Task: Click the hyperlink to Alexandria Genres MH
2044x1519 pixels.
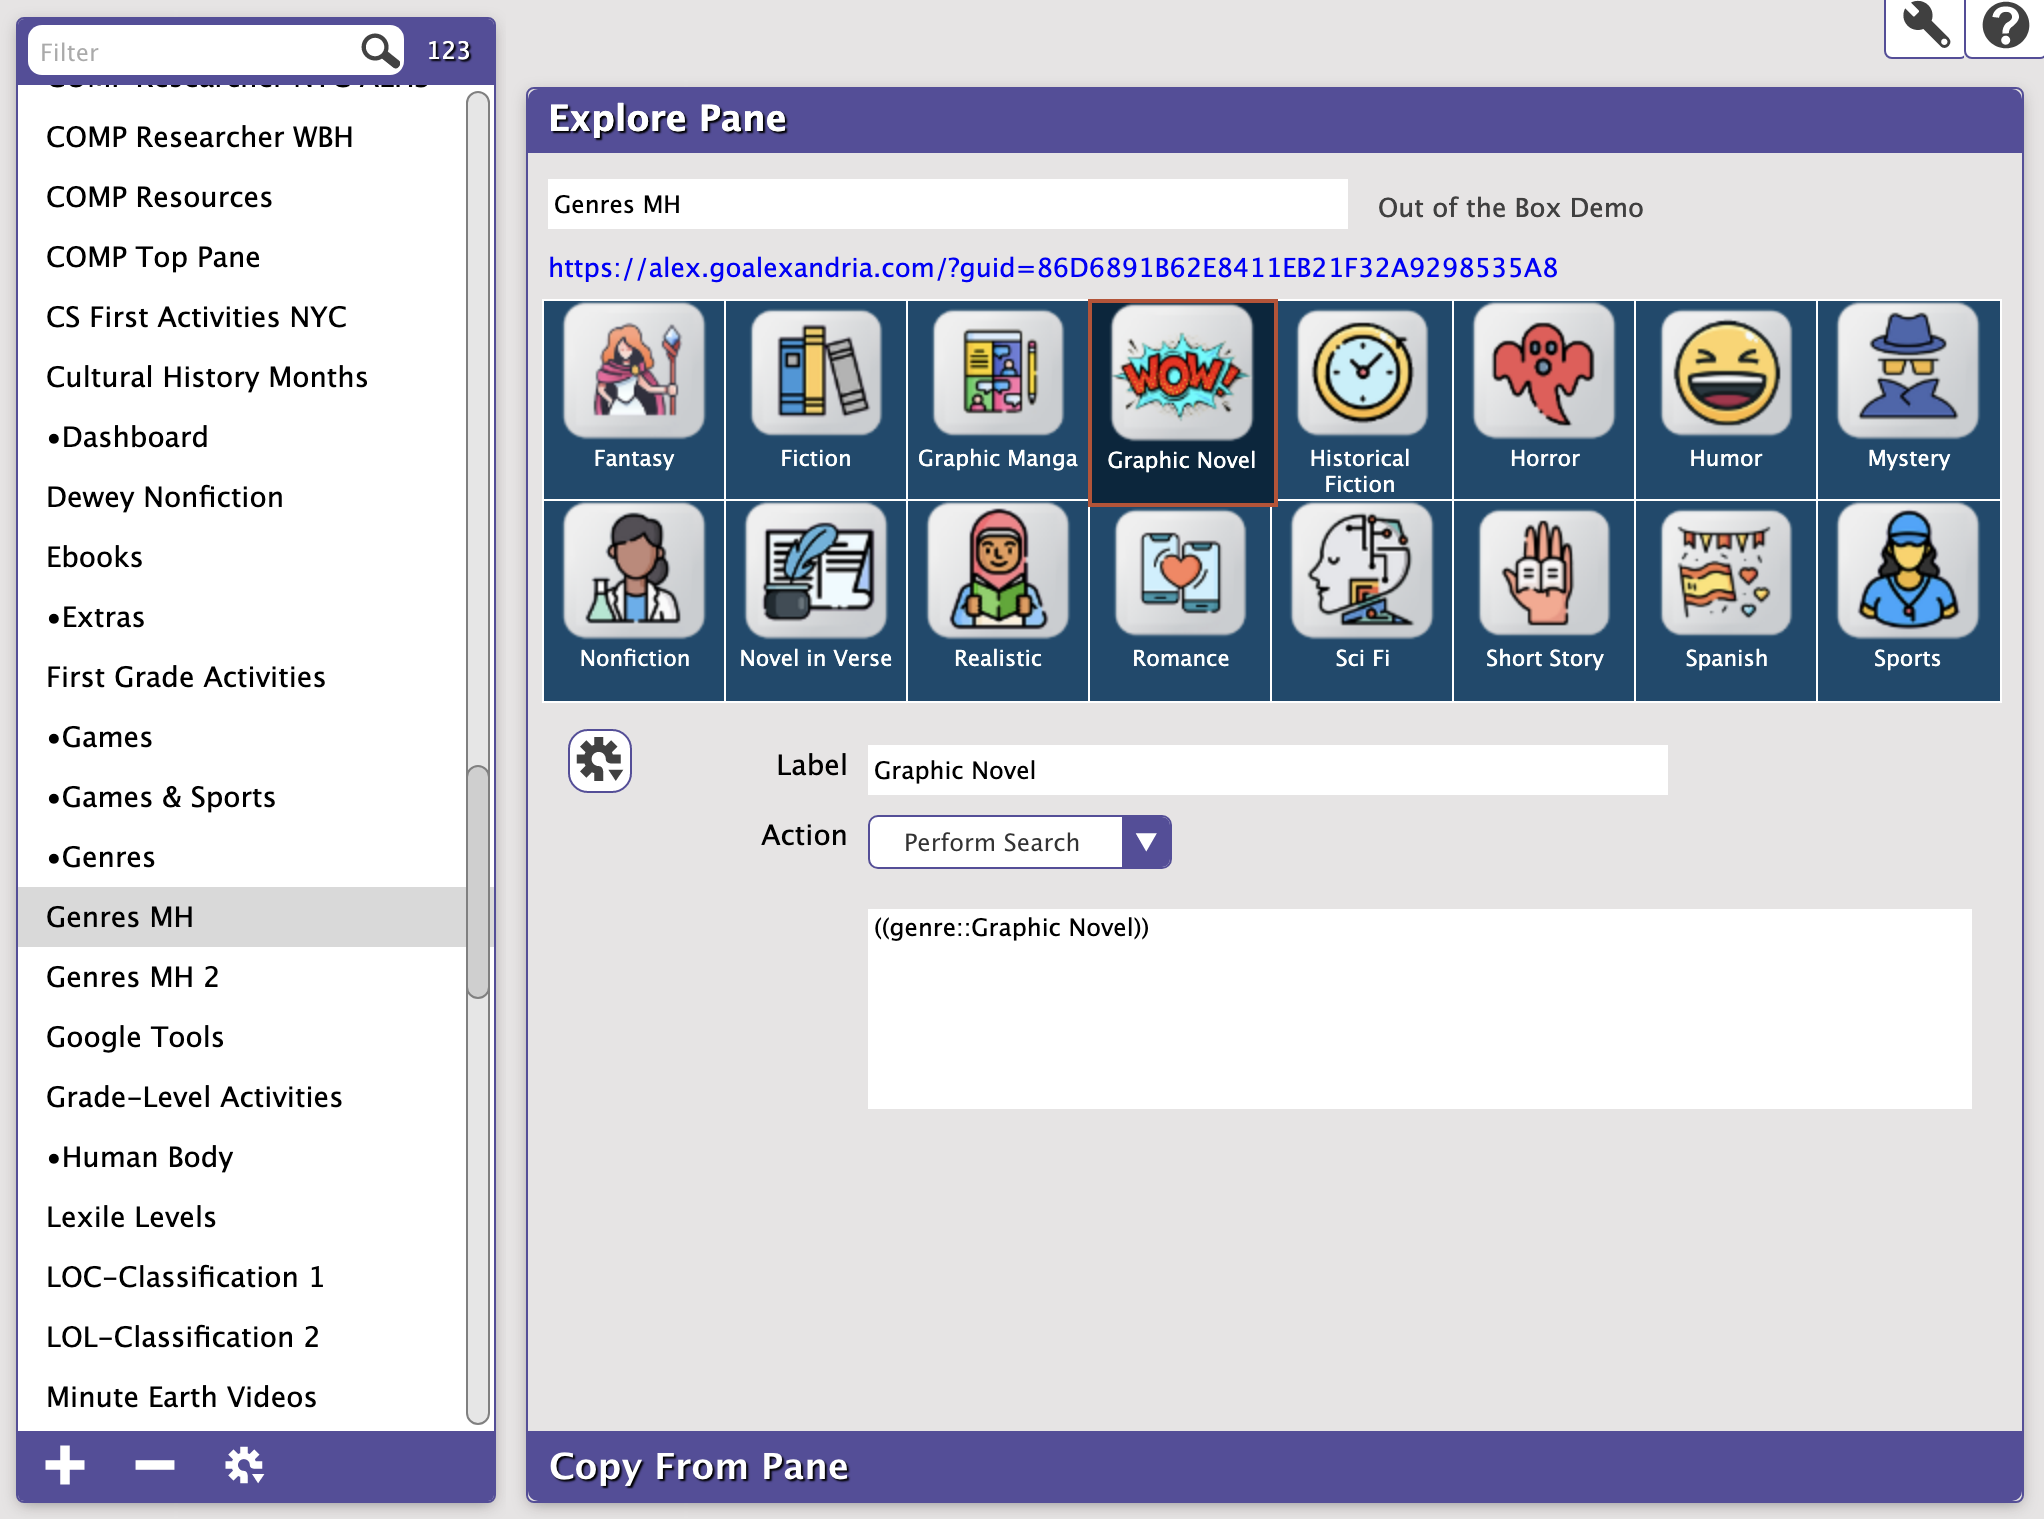Action: 1055,266
